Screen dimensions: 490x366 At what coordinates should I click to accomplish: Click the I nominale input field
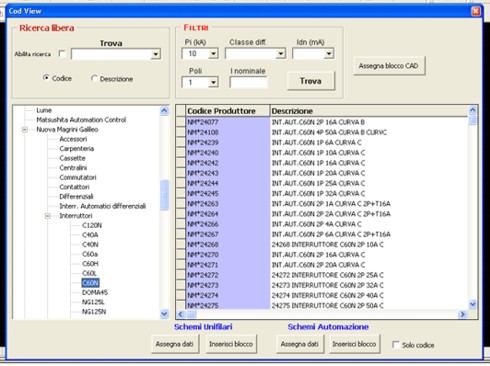click(249, 82)
